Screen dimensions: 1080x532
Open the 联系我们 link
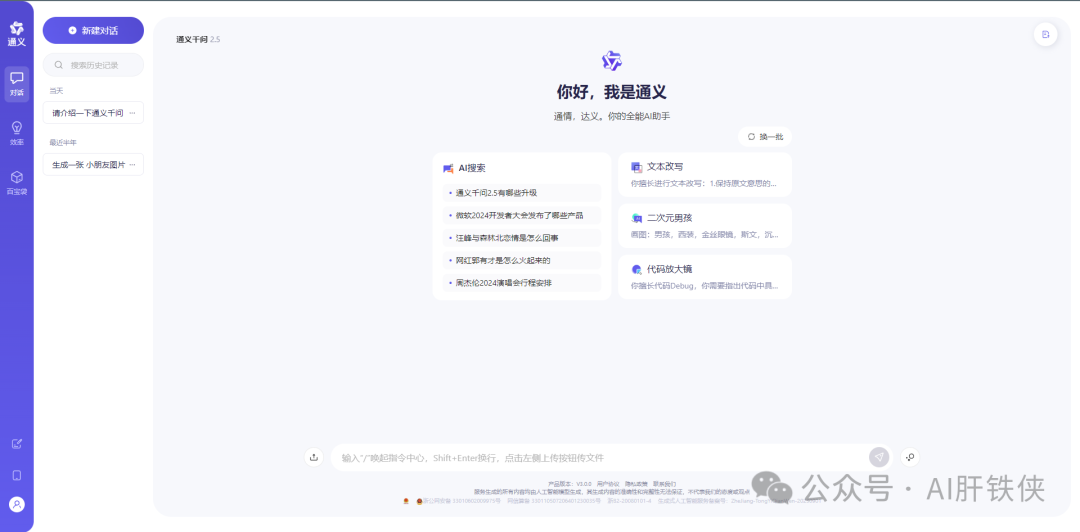tap(665, 484)
